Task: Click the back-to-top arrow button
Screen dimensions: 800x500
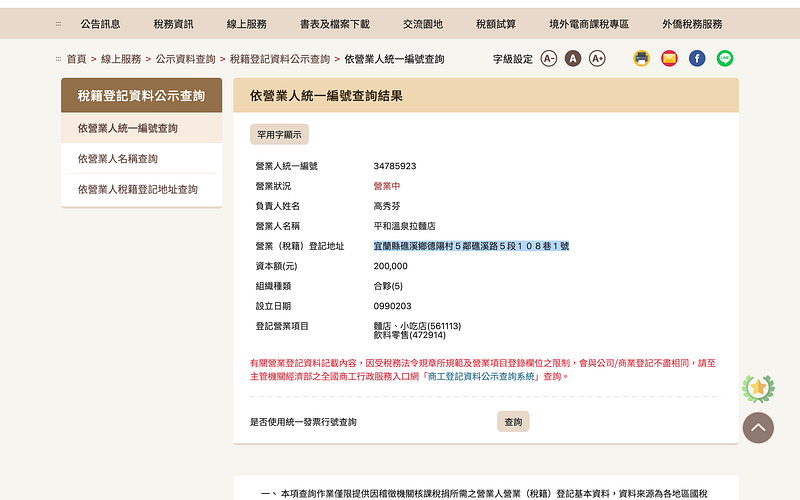Action: click(758, 428)
